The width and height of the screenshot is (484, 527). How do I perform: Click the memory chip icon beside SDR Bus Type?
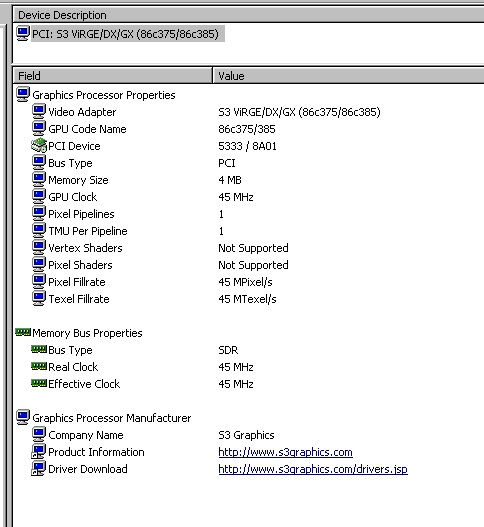pyautogui.click(x=39, y=349)
